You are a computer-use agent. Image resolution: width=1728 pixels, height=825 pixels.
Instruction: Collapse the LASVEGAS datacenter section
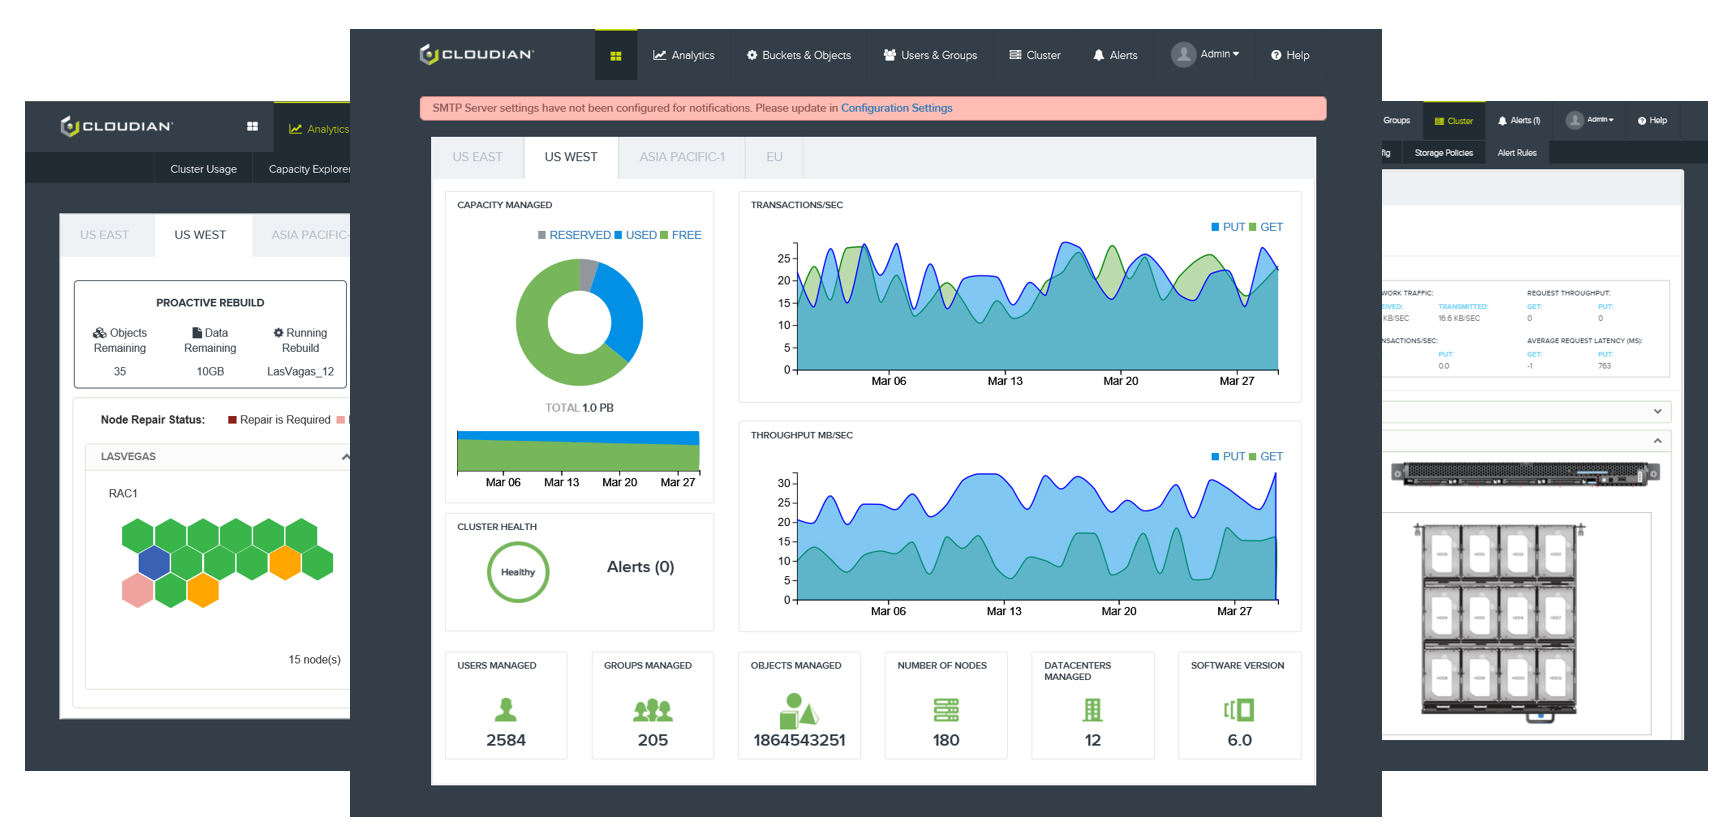click(345, 457)
